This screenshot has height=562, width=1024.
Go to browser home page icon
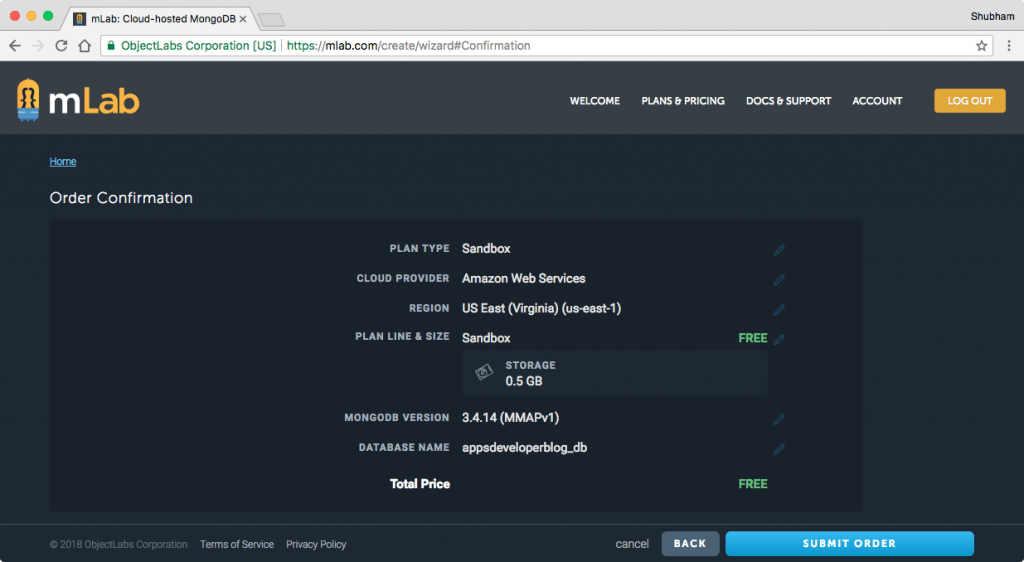click(x=85, y=46)
